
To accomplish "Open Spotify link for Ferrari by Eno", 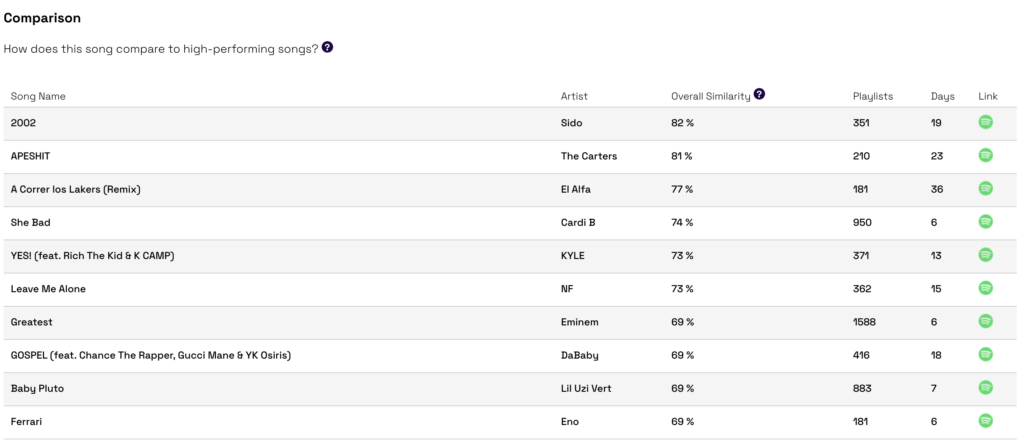I will coord(985,421).
